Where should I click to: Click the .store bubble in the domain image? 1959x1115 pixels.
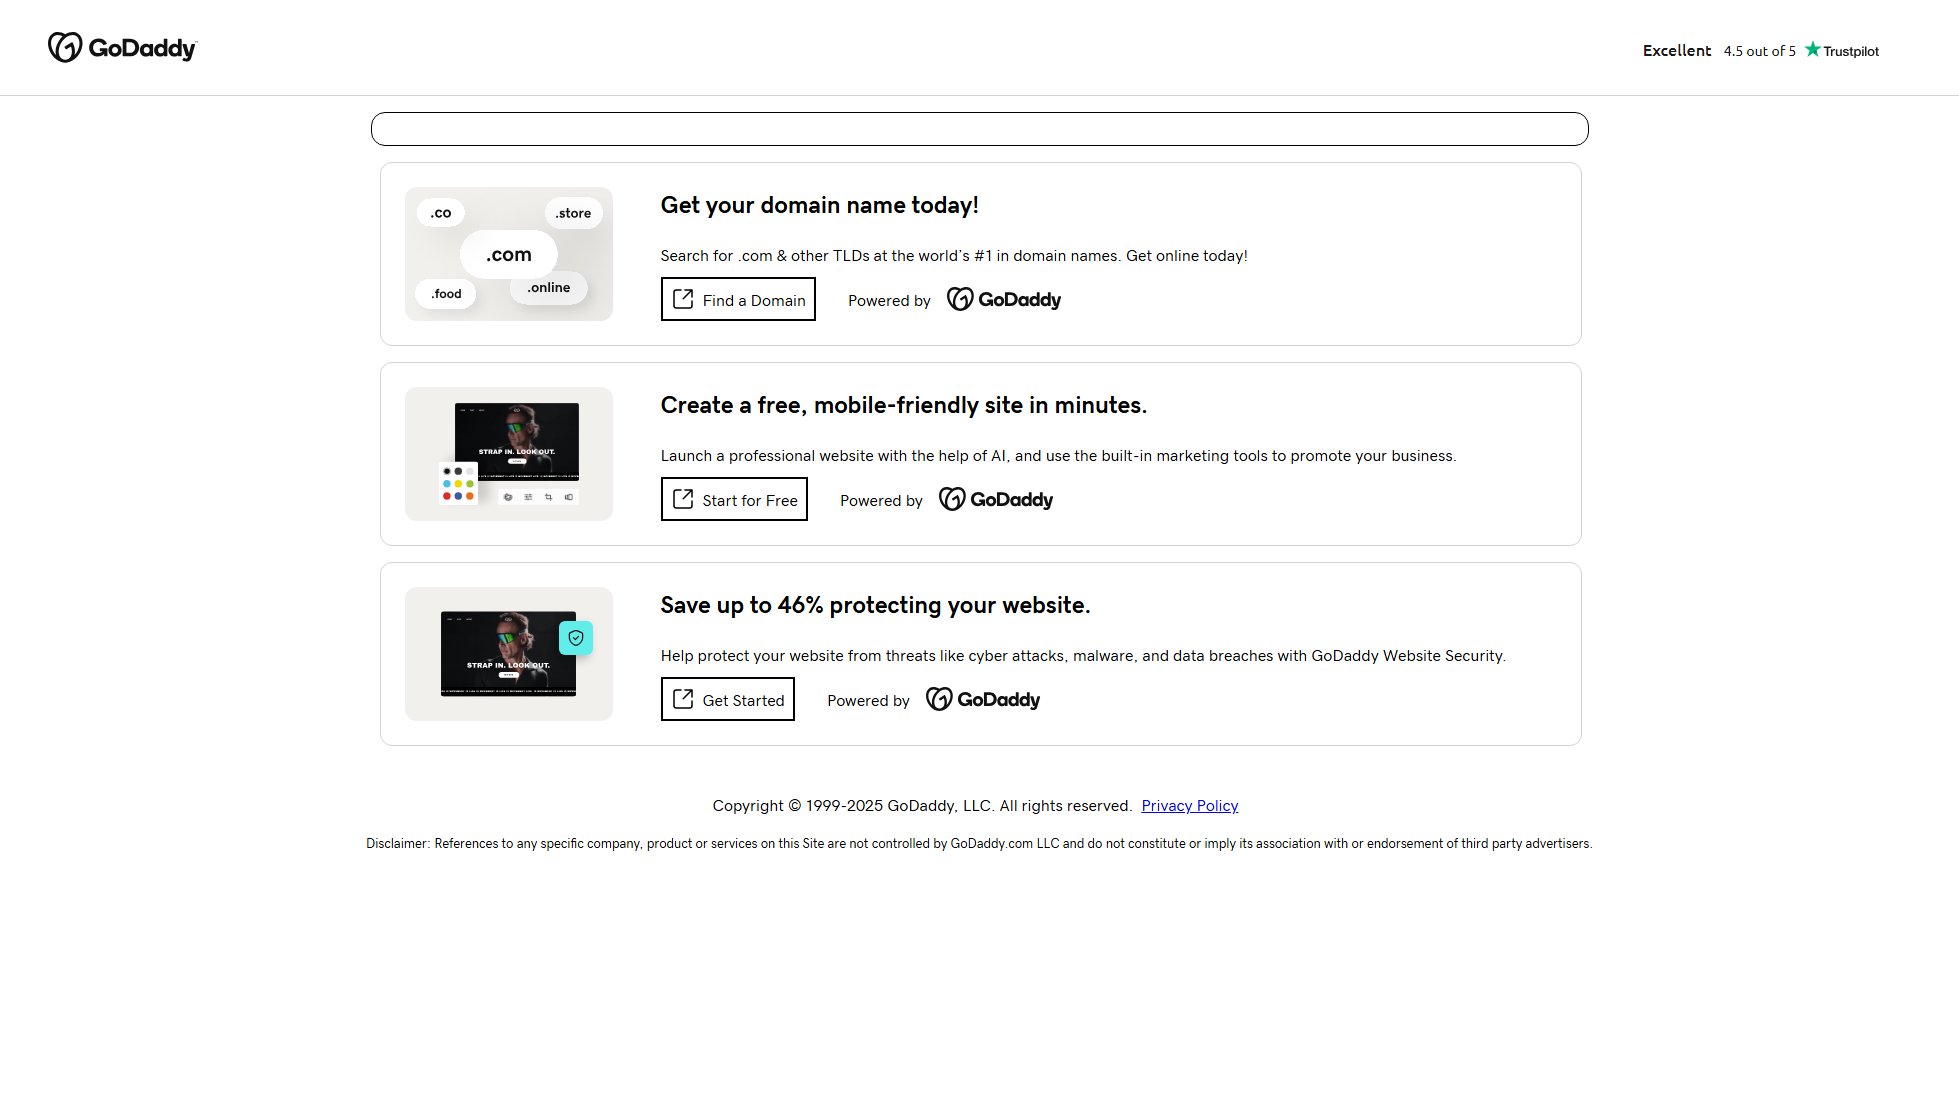click(573, 213)
